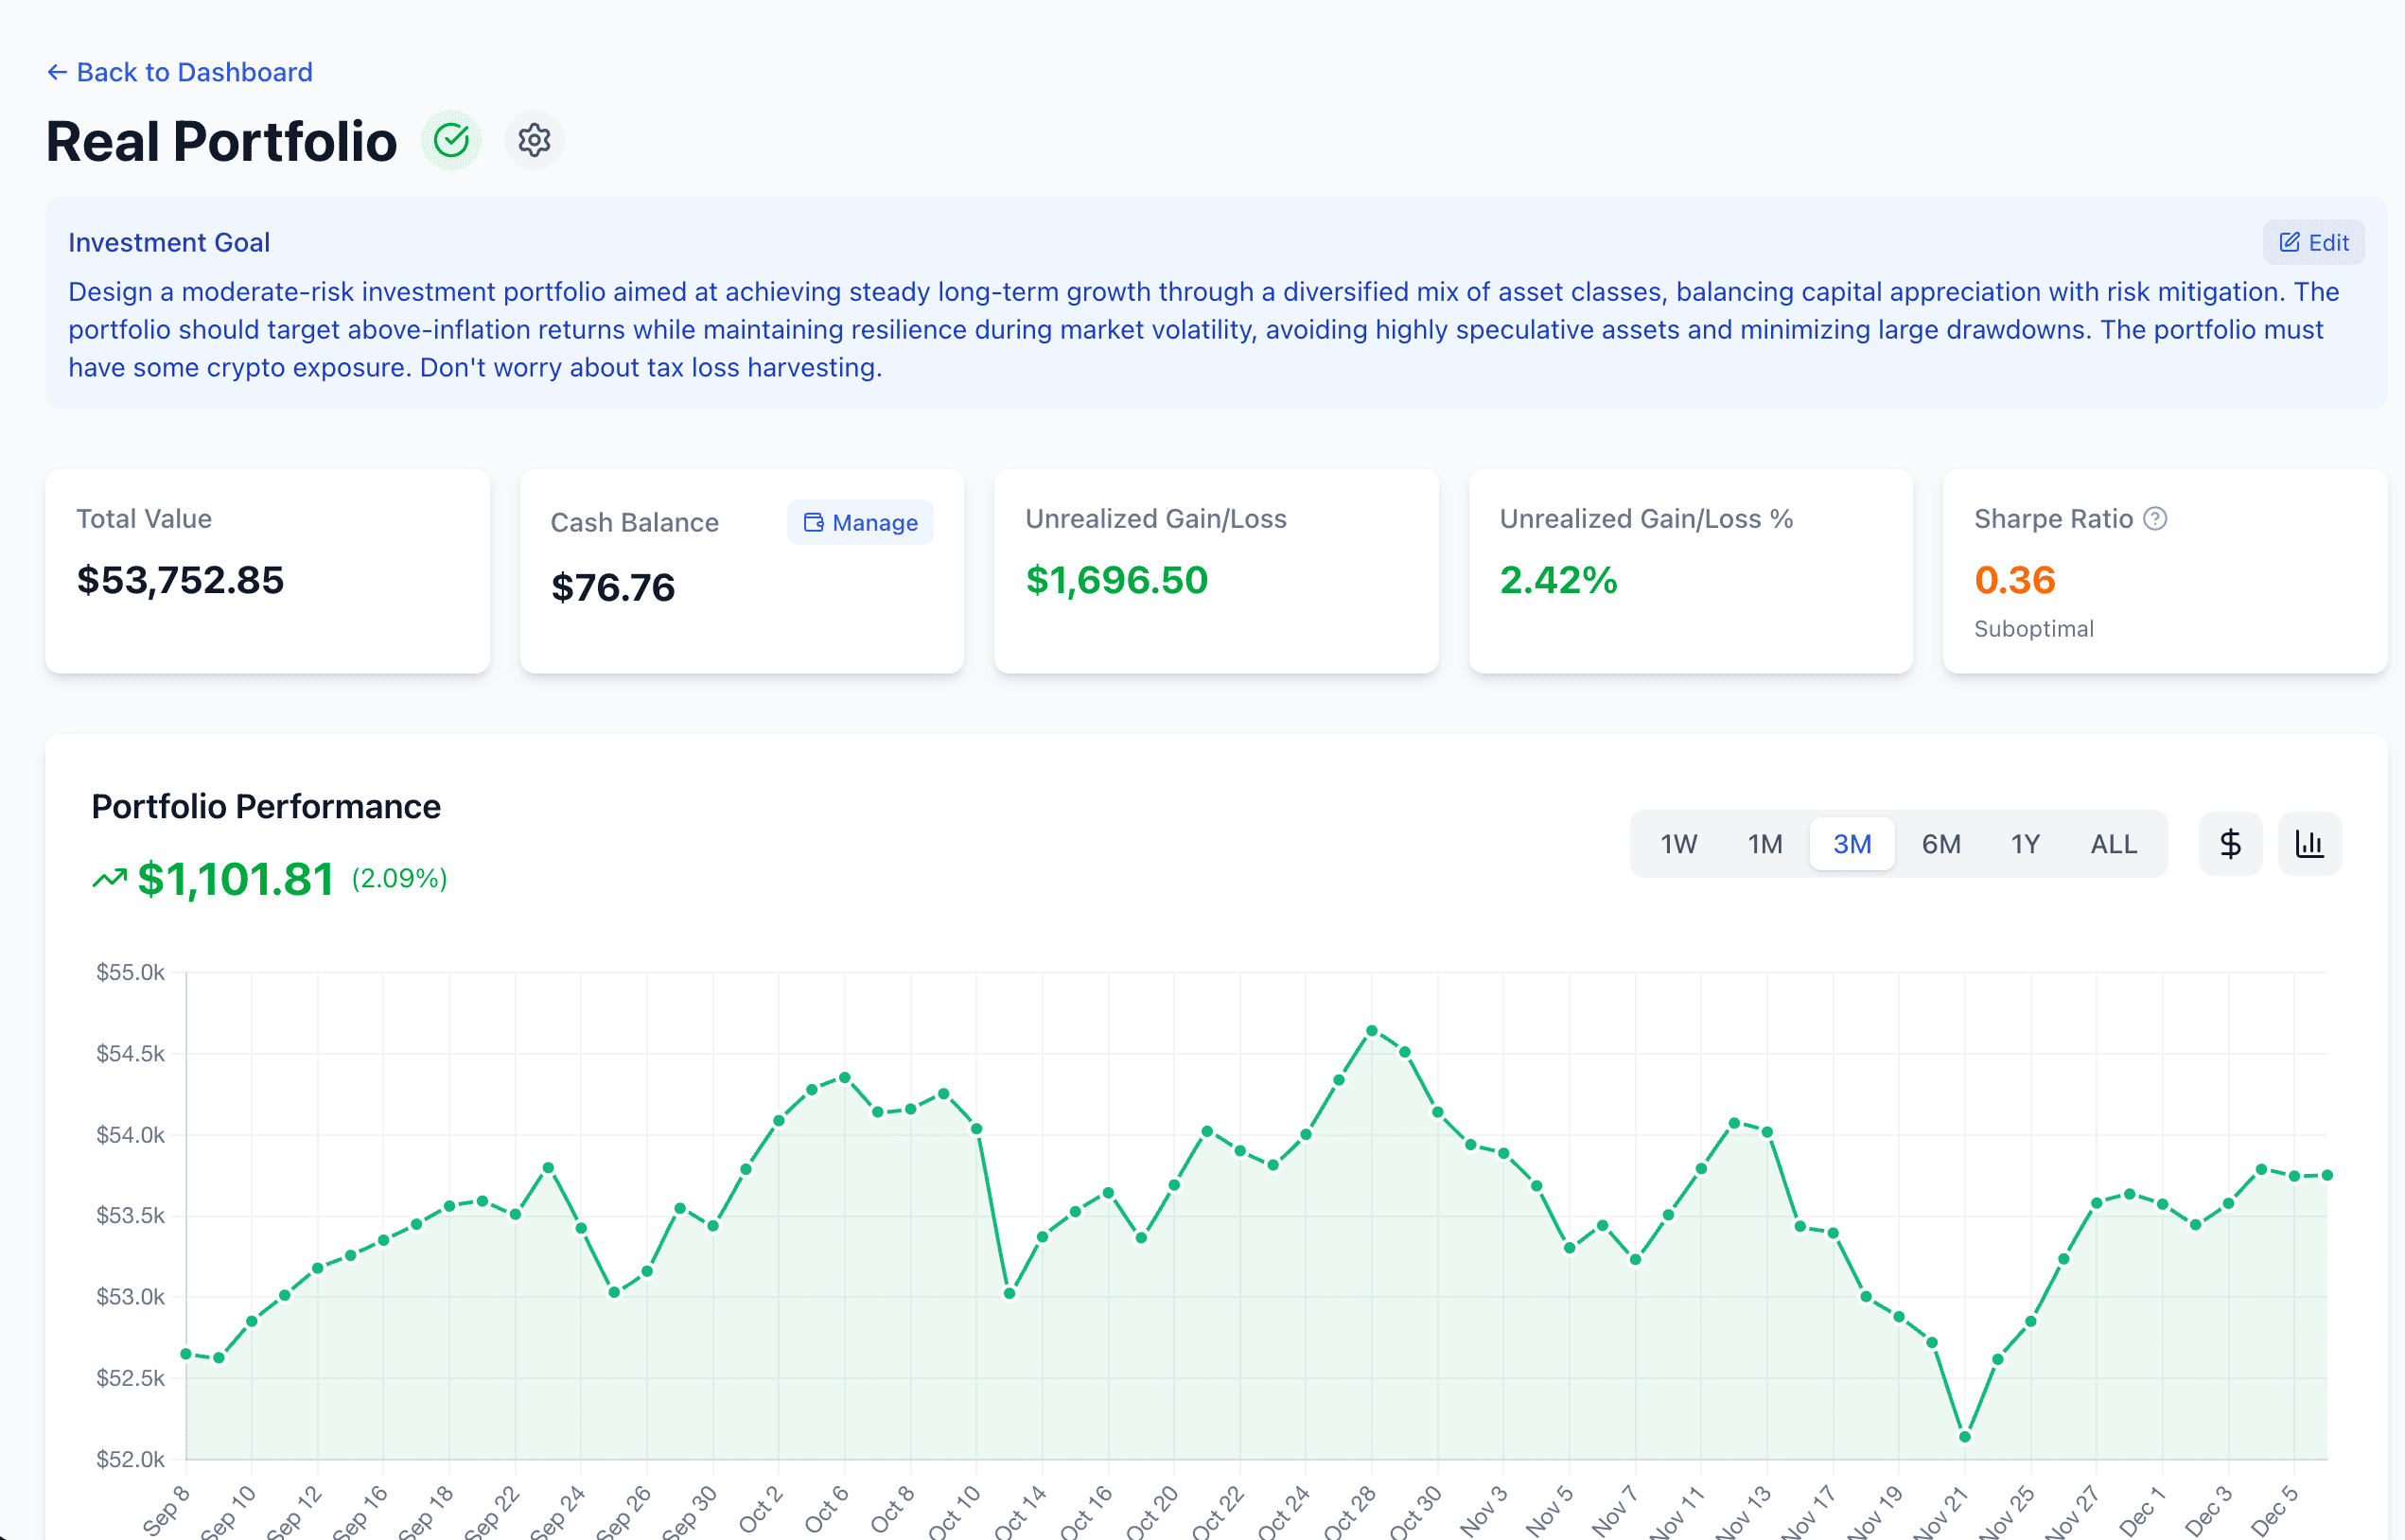The height and width of the screenshot is (1540, 2405).
Task: Click Manage next to Cash Balance
Action: [860, 522]
